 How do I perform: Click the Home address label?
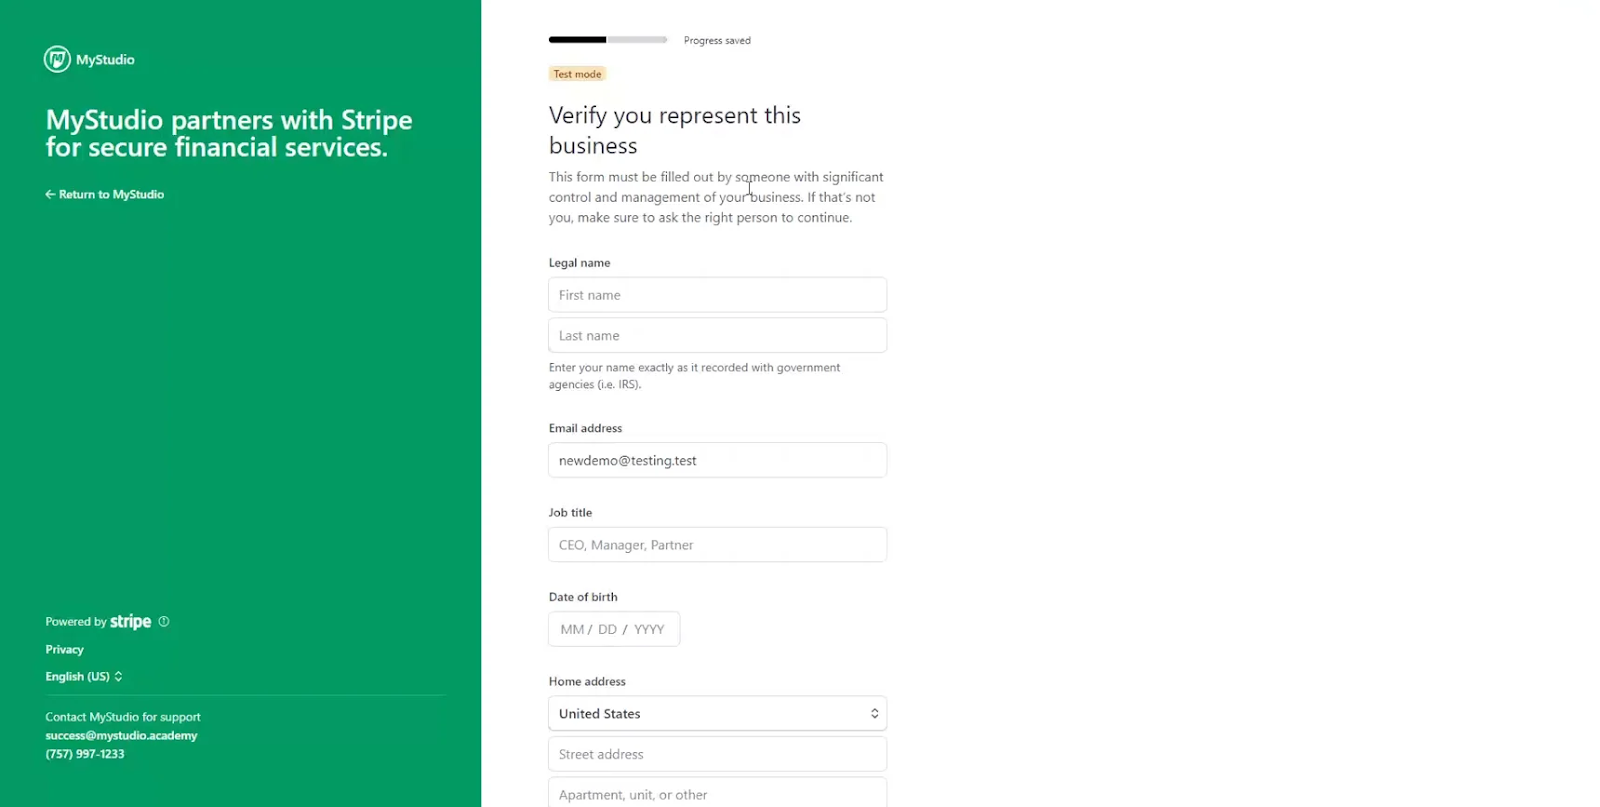587,681
